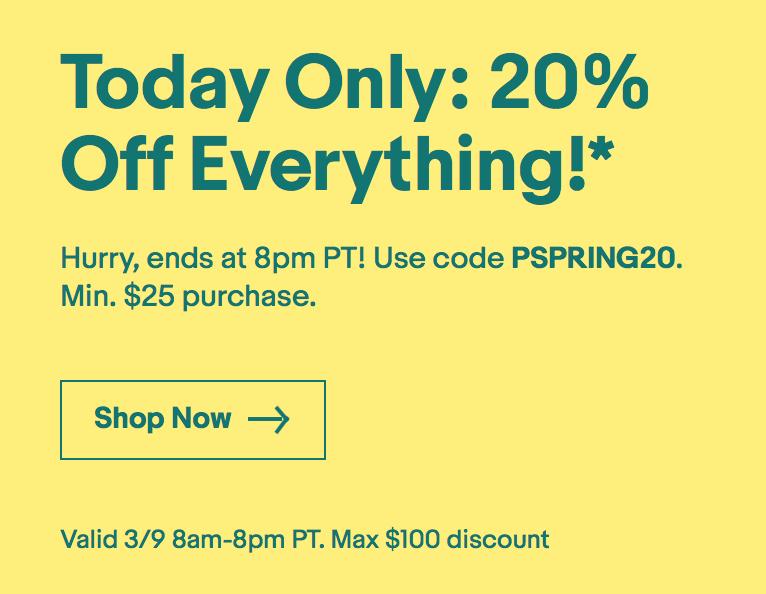
Task: Click the 8am-8pm time range in the fine print
Action: [x=229, y=540]
